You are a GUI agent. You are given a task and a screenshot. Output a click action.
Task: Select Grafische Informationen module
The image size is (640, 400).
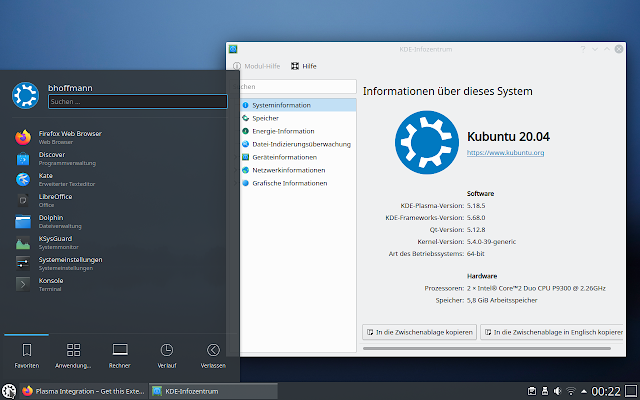pos(298,183)
